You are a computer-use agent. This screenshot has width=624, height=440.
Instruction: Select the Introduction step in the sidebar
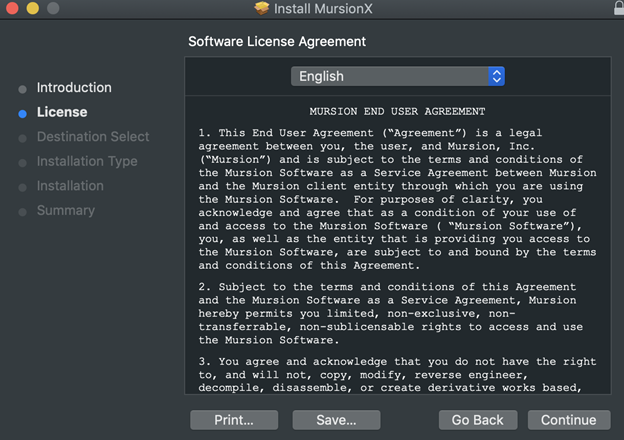pos(74,88)
